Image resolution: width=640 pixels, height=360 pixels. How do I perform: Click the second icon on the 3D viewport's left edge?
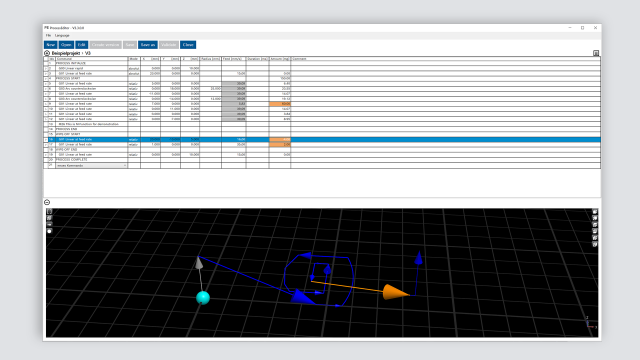pyautogui.click(x=49, y=218)
